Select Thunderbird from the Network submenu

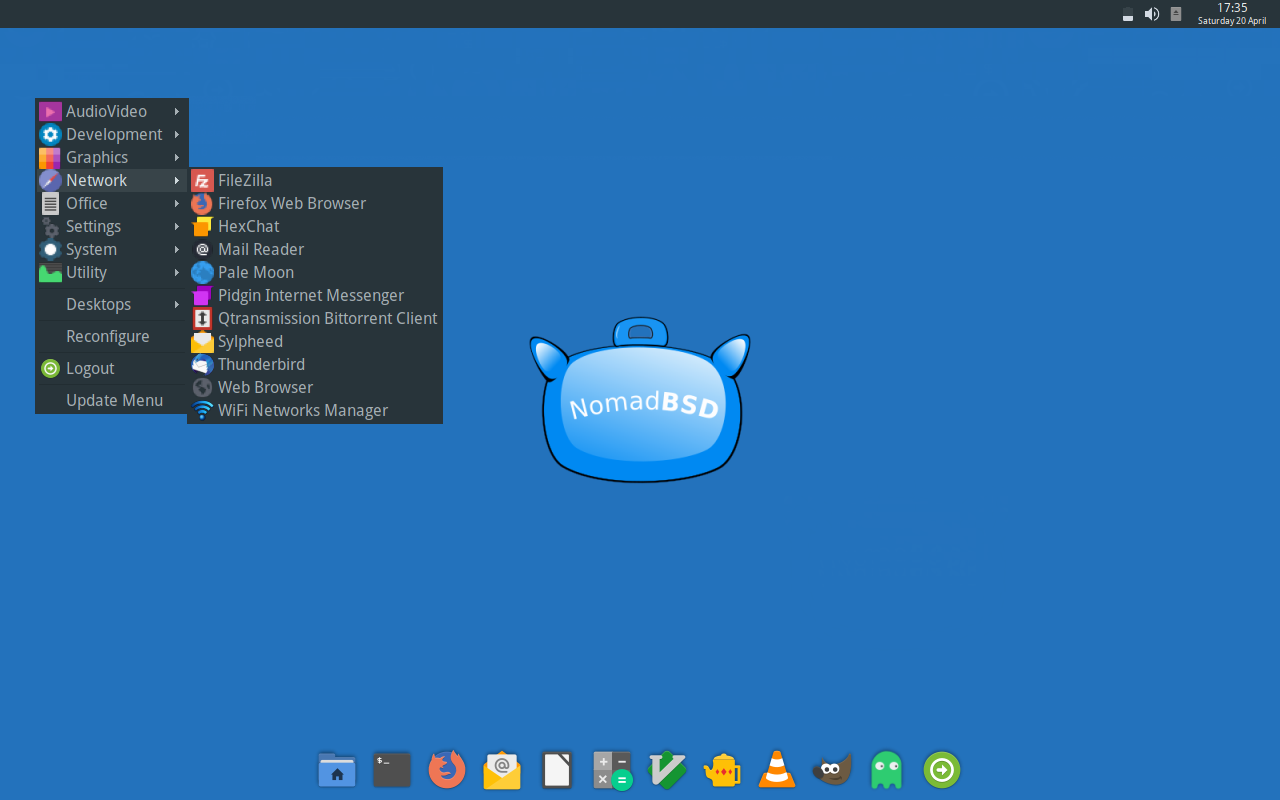click(x=261, y=364)
